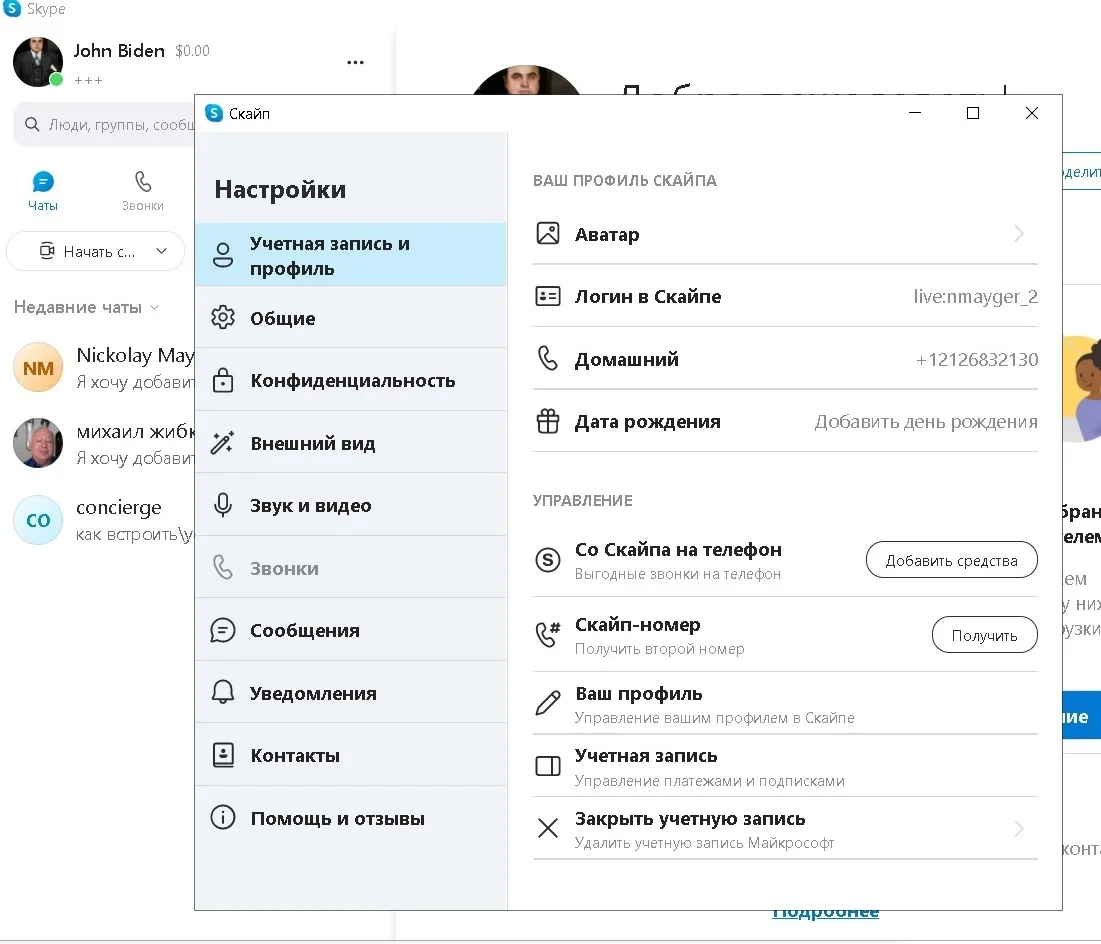Viewport: 1101px width, 944px height.
Task: Click the gear icon next to Общие
Action: point(223,317)
